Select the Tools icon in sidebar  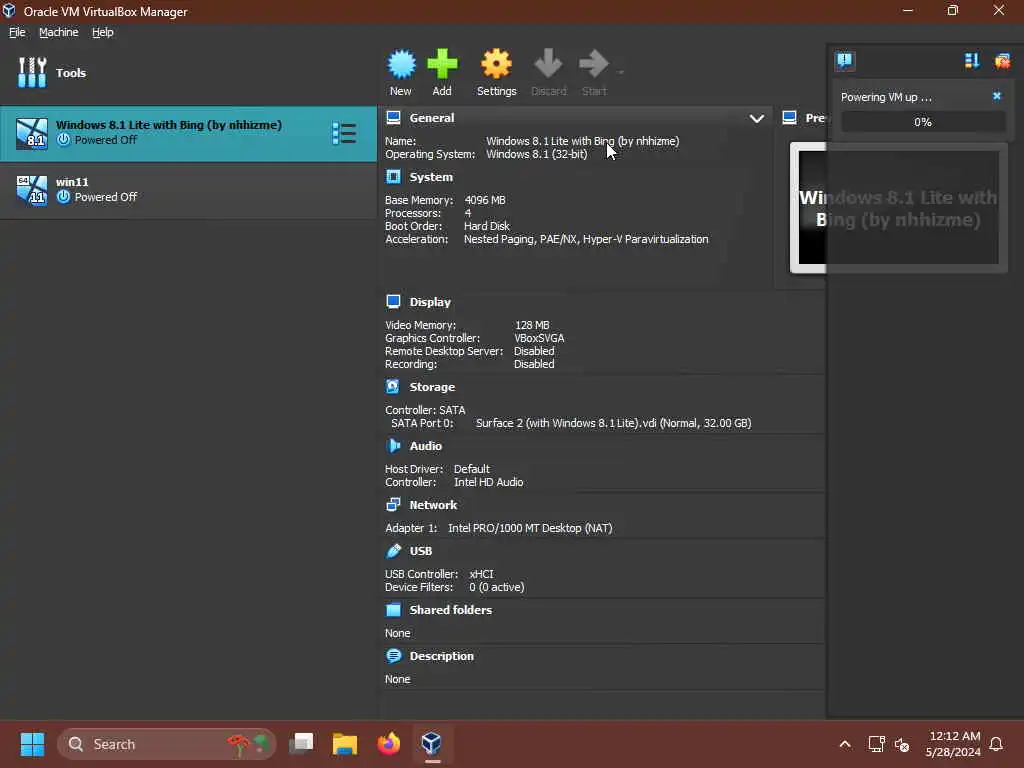pyautogui.click(x=32, y=72)
